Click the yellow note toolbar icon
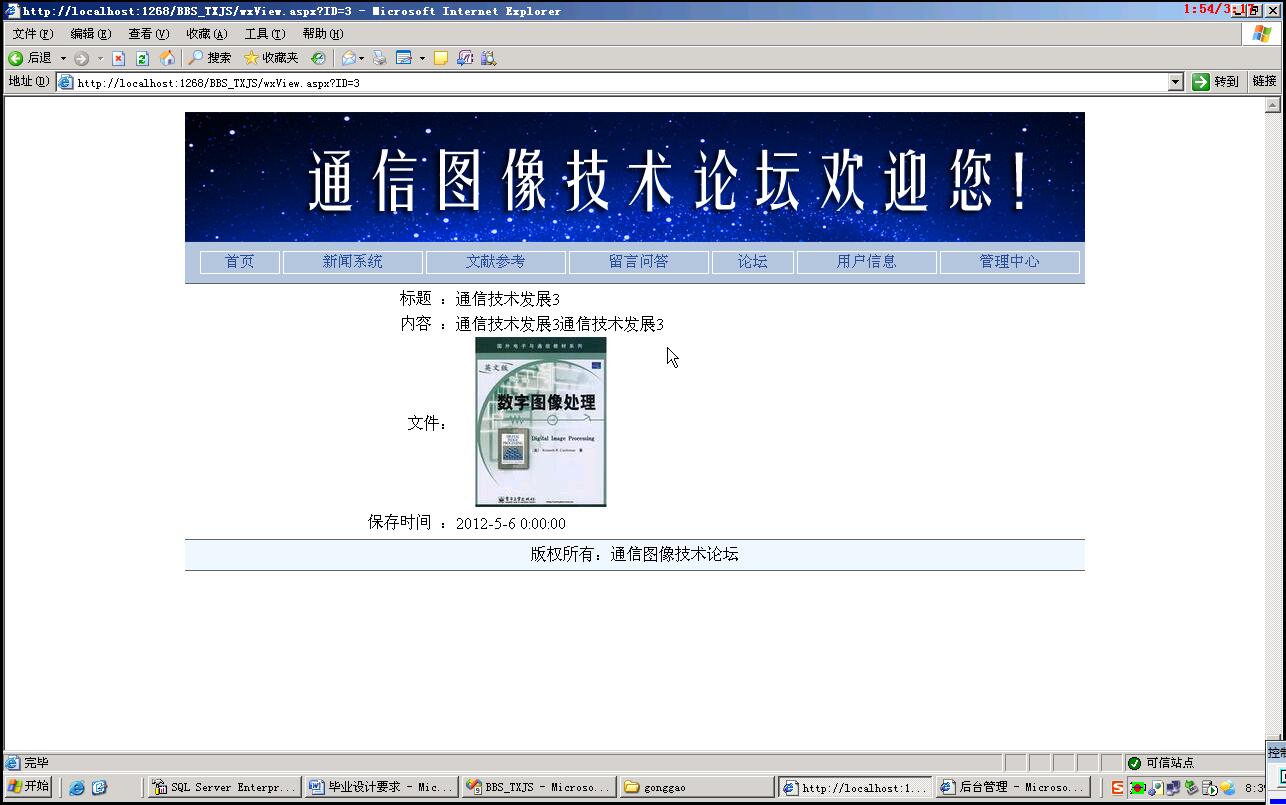 [440, 58]
